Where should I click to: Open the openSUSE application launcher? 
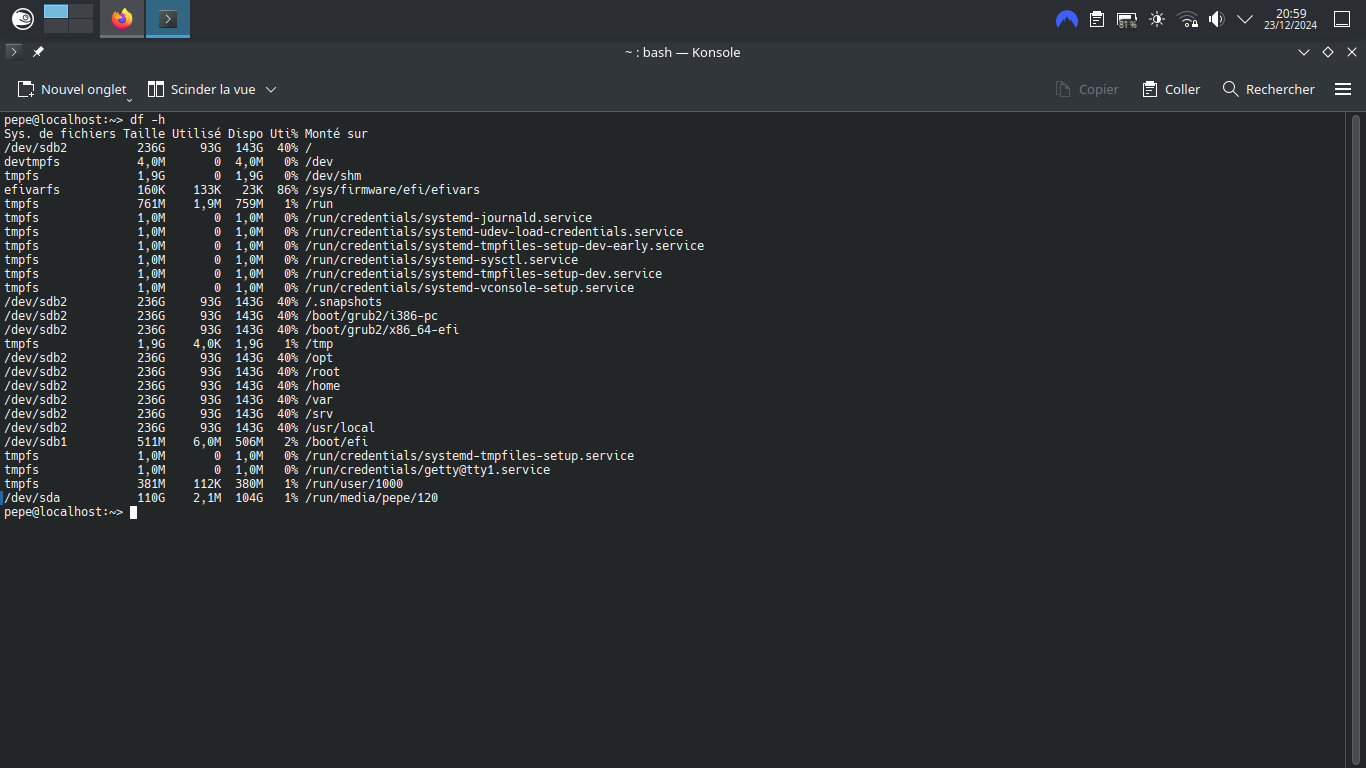click(22, 18)
